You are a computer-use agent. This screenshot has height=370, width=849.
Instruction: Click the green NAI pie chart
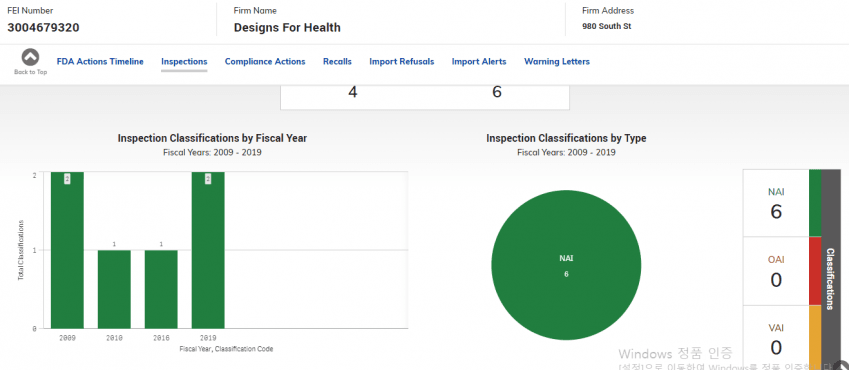566,265
